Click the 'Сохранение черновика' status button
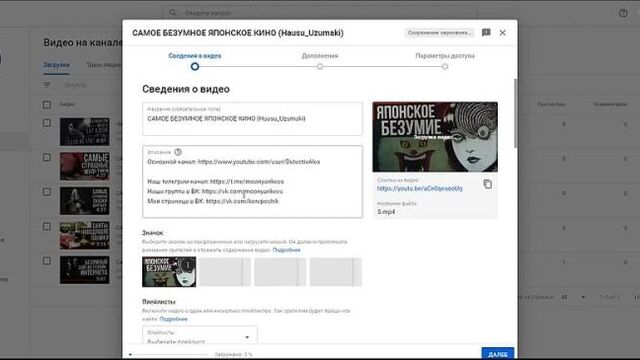 (x=439, y=33)
